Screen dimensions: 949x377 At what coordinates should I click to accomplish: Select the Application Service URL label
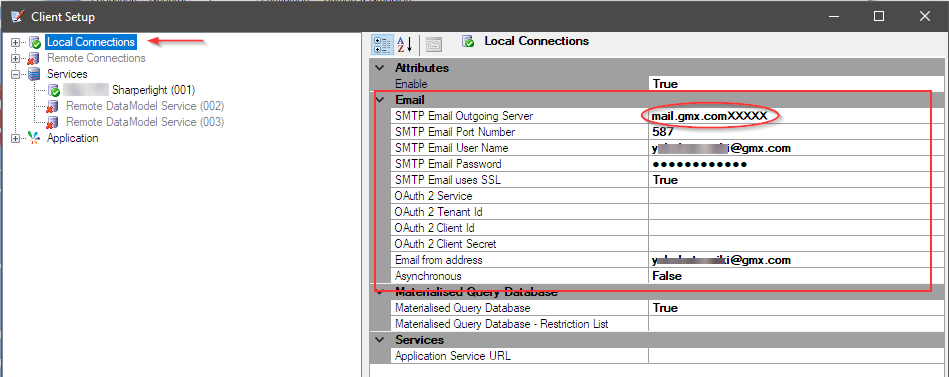click(x=453, y=356)
